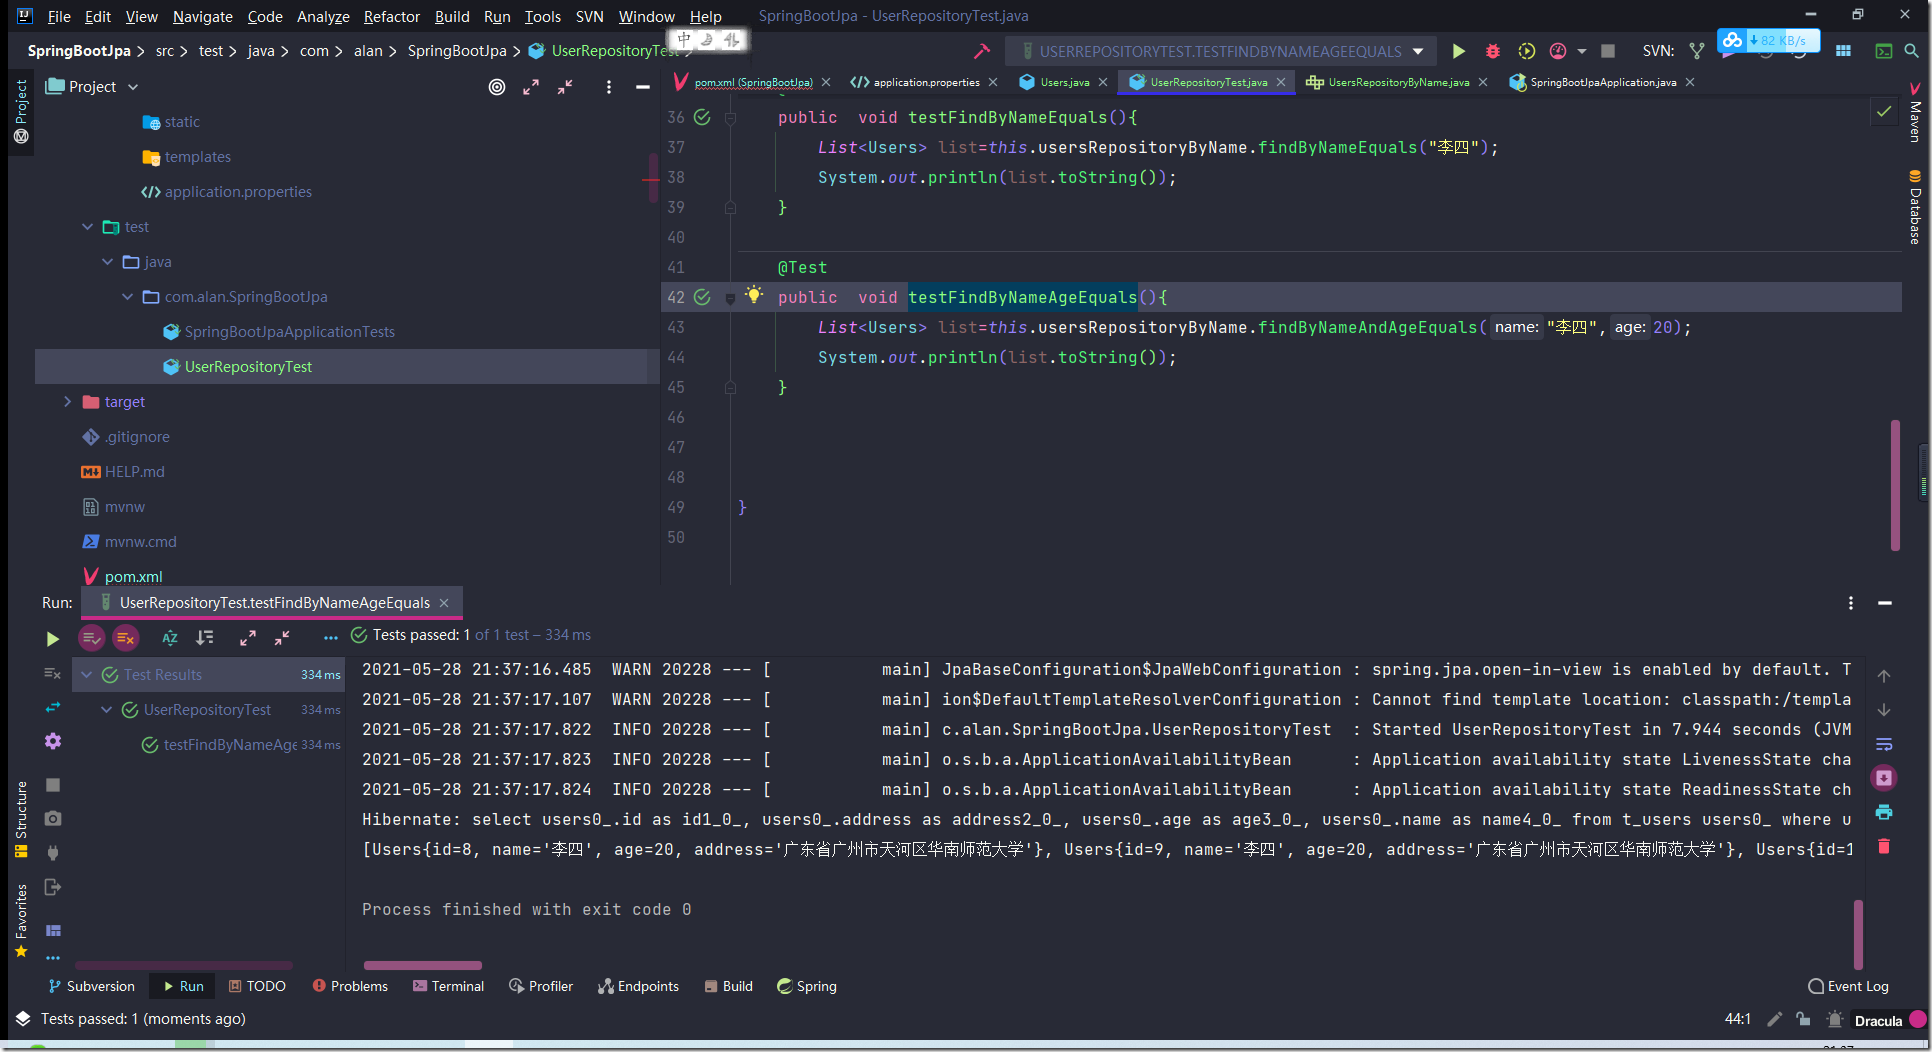Expand all test results in the Run panel
This screenshot has width=1932, height=1052.
pos(248,637)
